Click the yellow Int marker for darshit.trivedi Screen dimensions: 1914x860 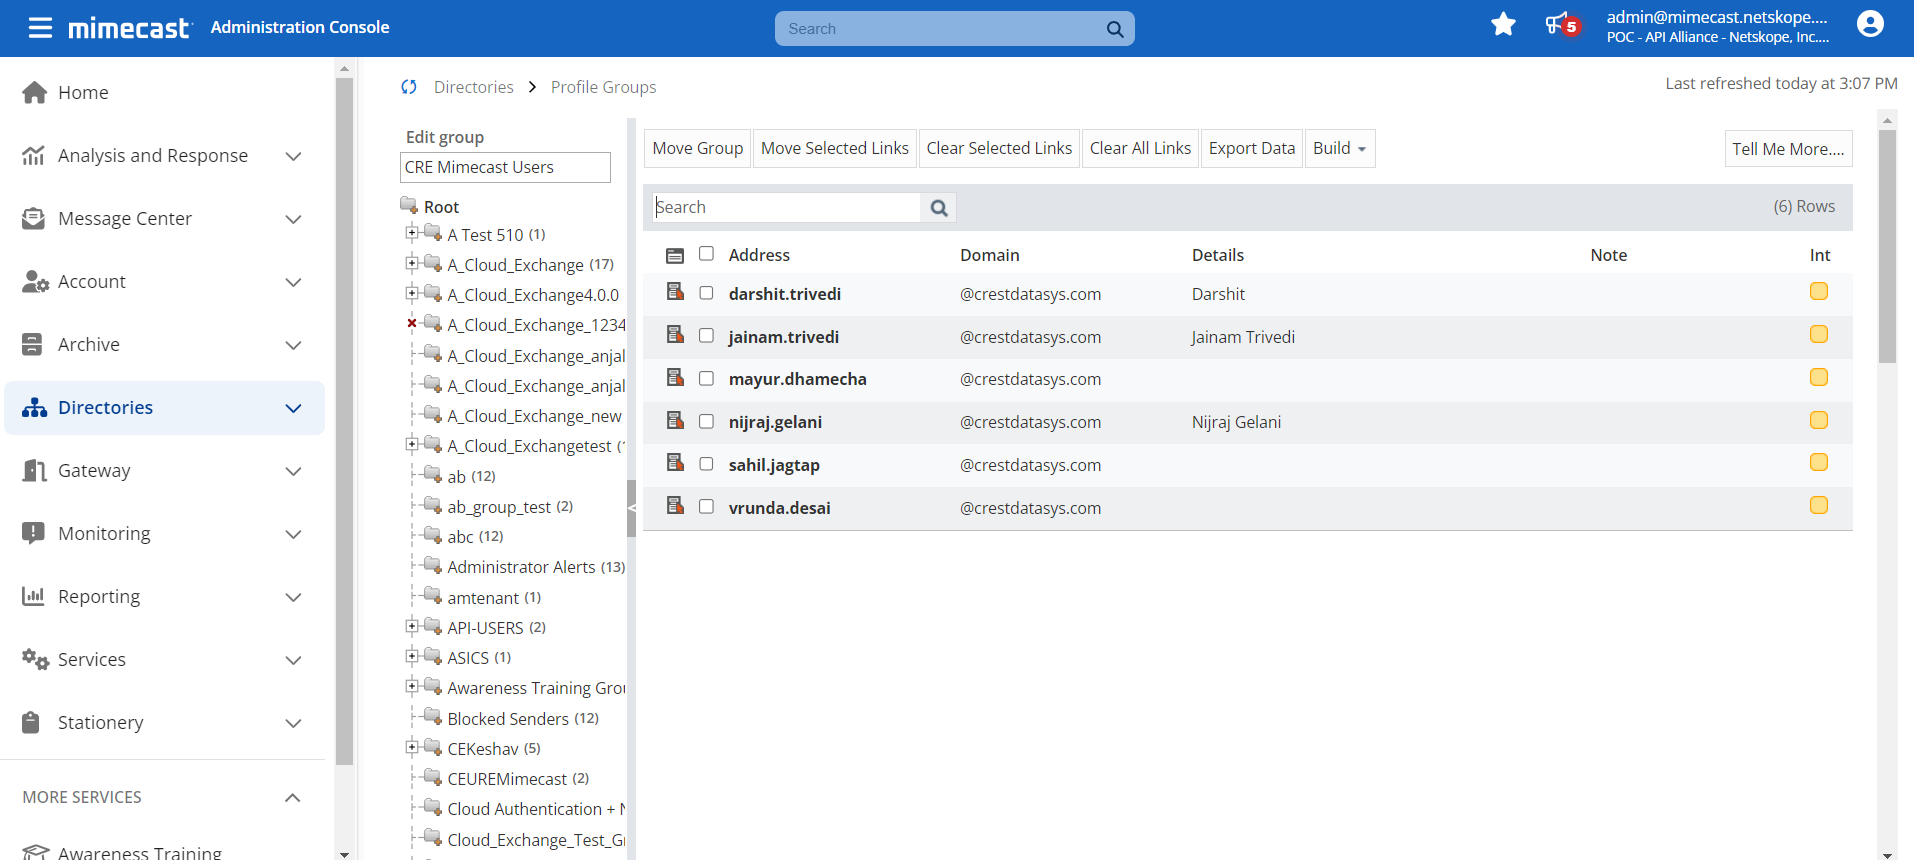(x=1819, y=291)
